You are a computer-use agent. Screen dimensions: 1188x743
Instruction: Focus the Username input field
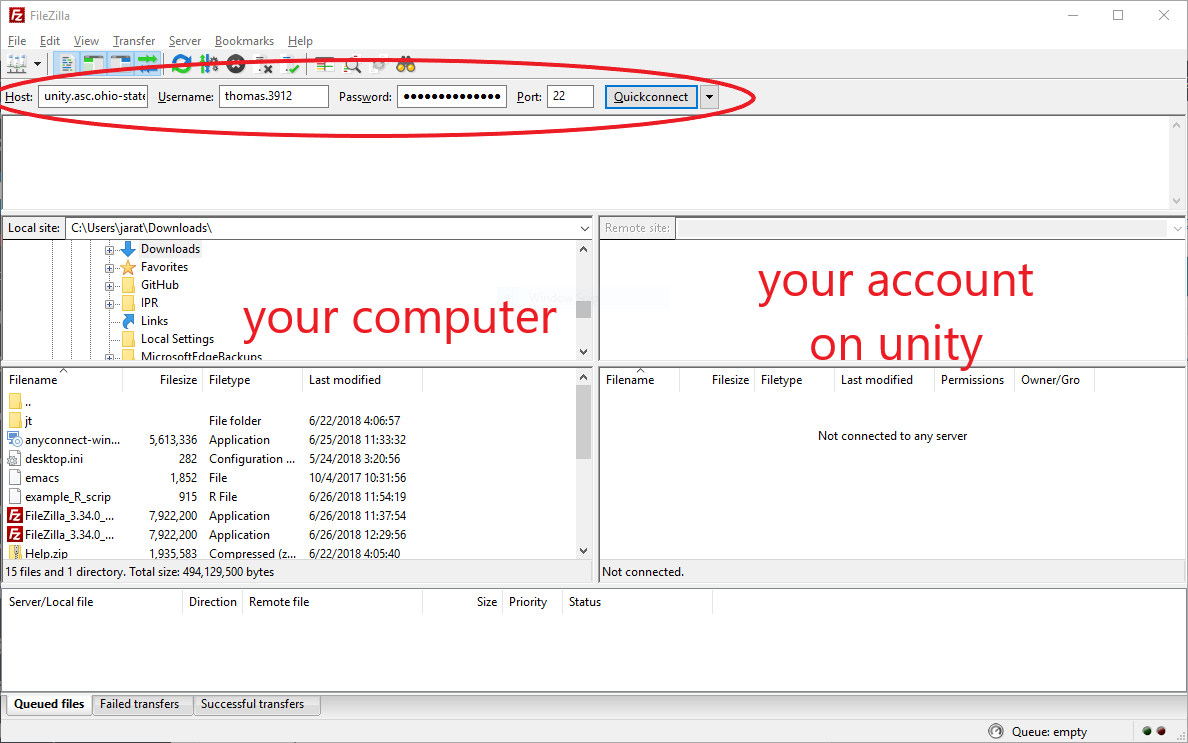coord(274,96)
